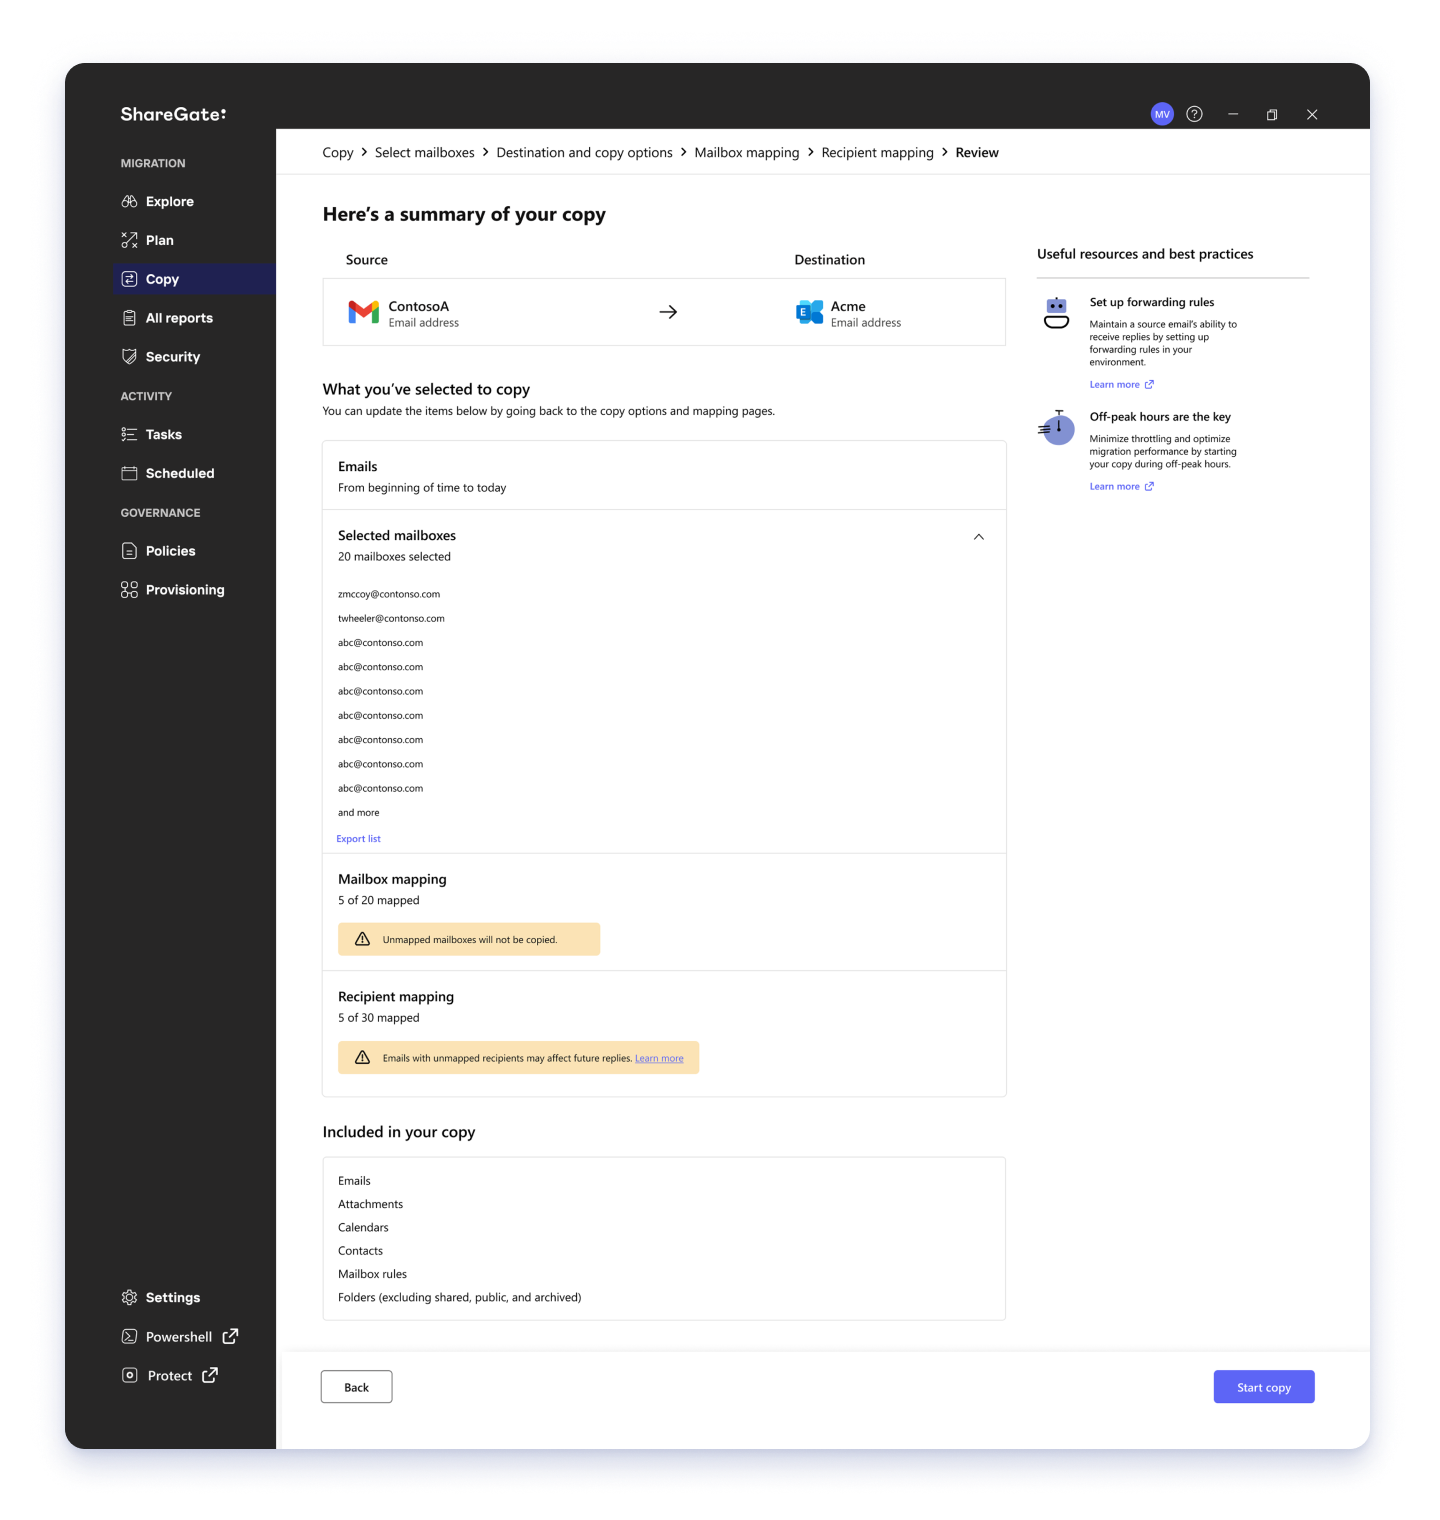Return to Mailbox mapping step
1440x1520 pixels.
[x=747, y=152]
